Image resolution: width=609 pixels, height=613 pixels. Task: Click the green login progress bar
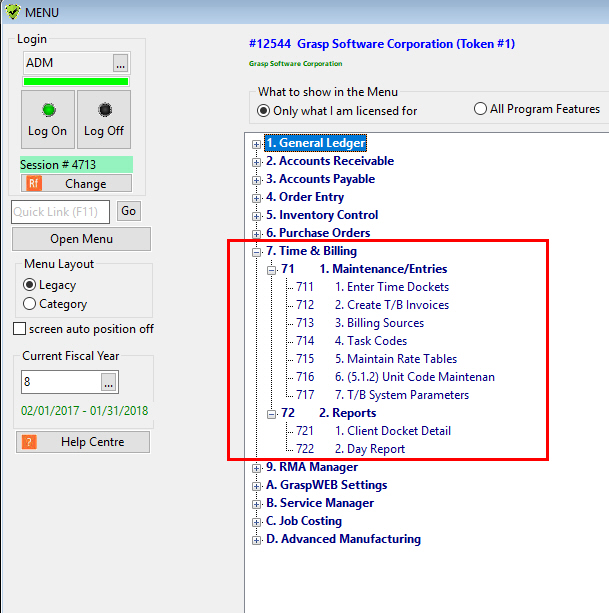coord(76,81)
